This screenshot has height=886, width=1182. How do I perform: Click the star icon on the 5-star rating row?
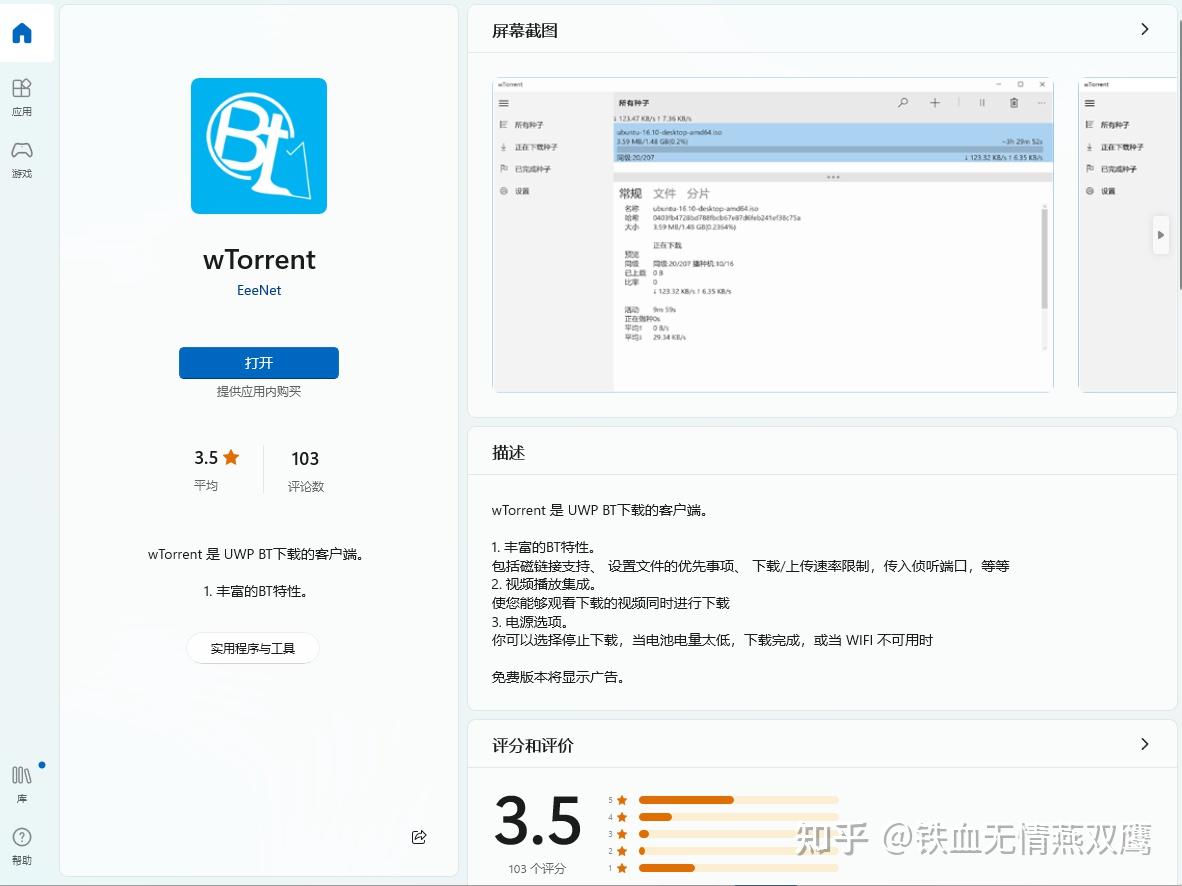tap(621, 800)
